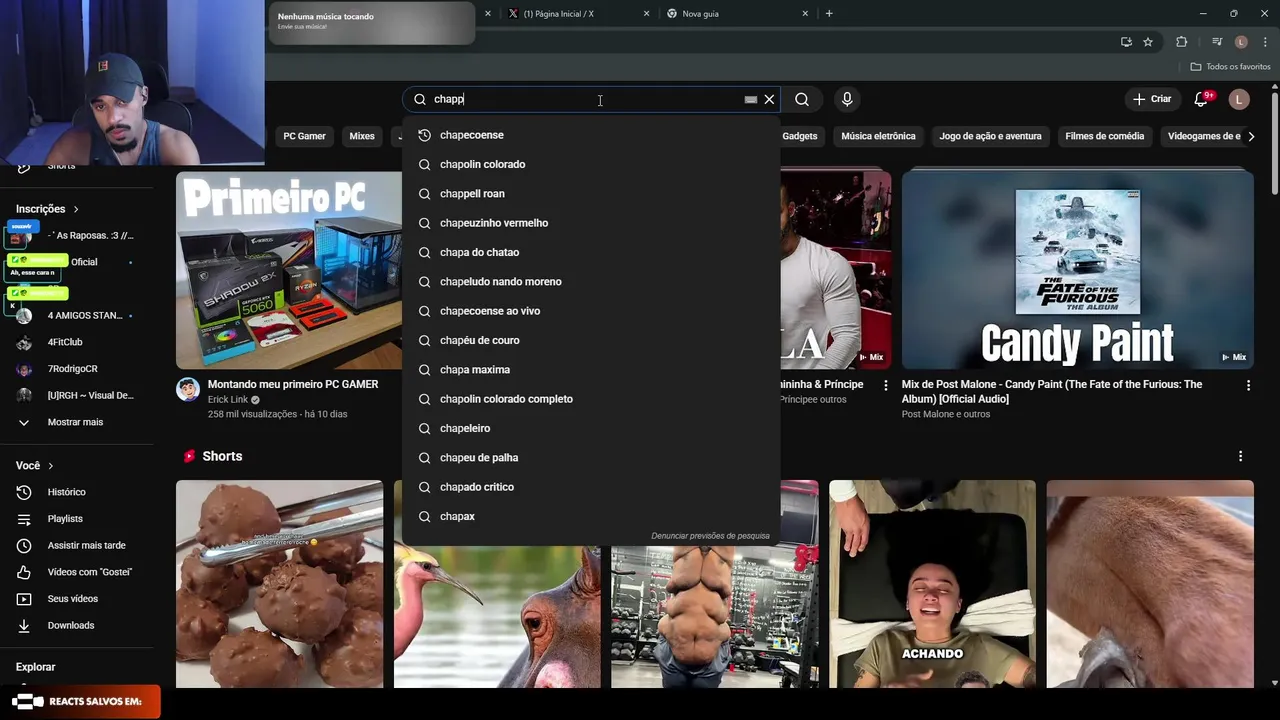Select Jogo de ação e aventura chip
The width and height of the screenshot is (1280, 720).
point(990,136)
